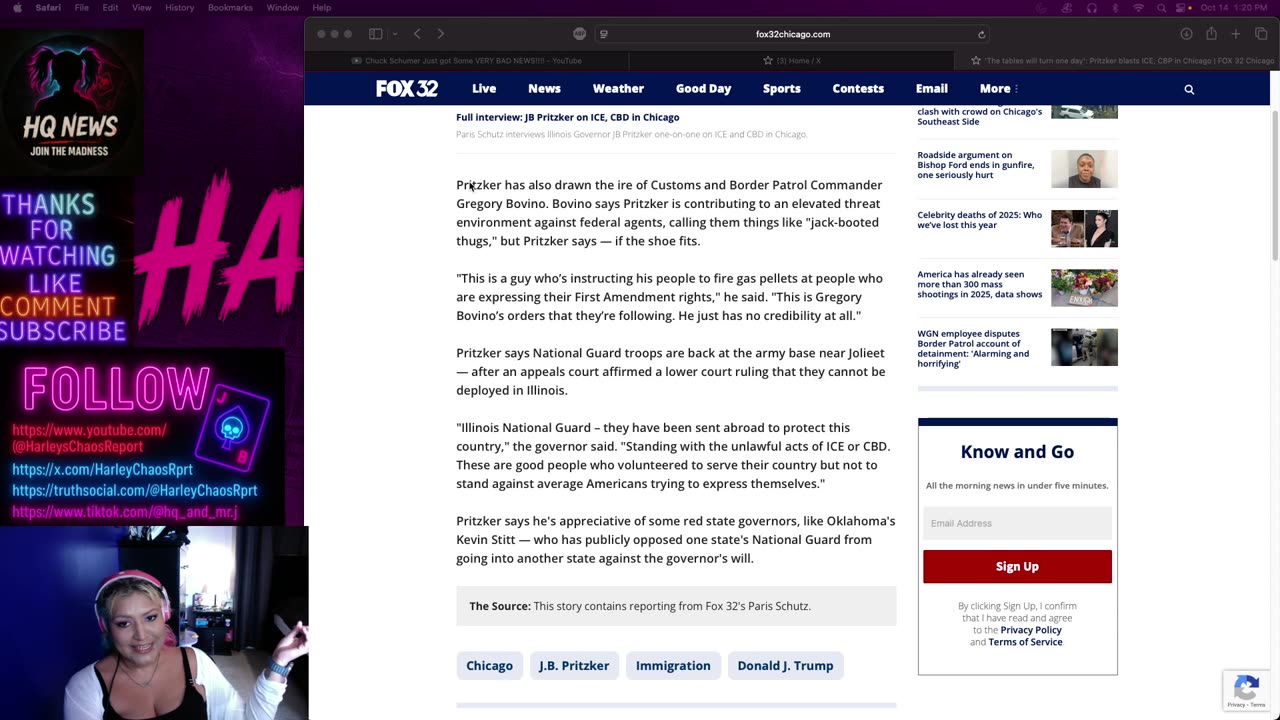Open the Sports nav item
Screen dimensions: 1280x720
pyautogui.click(x=782, y=89)
